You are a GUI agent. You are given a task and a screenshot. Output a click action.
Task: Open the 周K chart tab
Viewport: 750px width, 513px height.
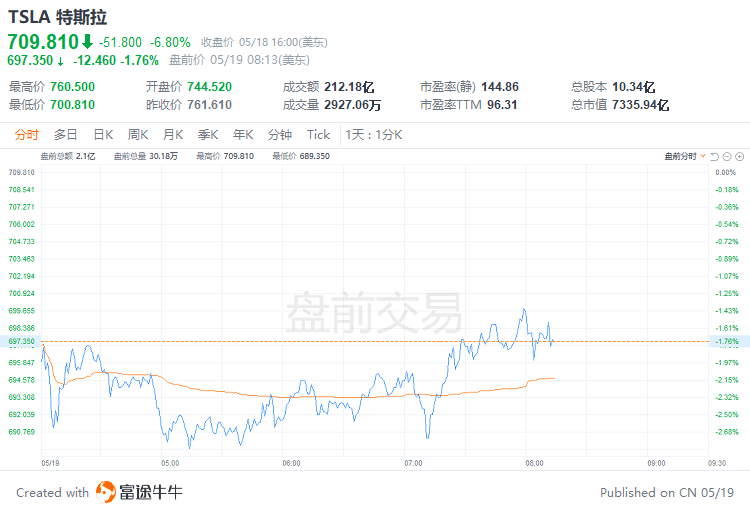pos(138,135)
